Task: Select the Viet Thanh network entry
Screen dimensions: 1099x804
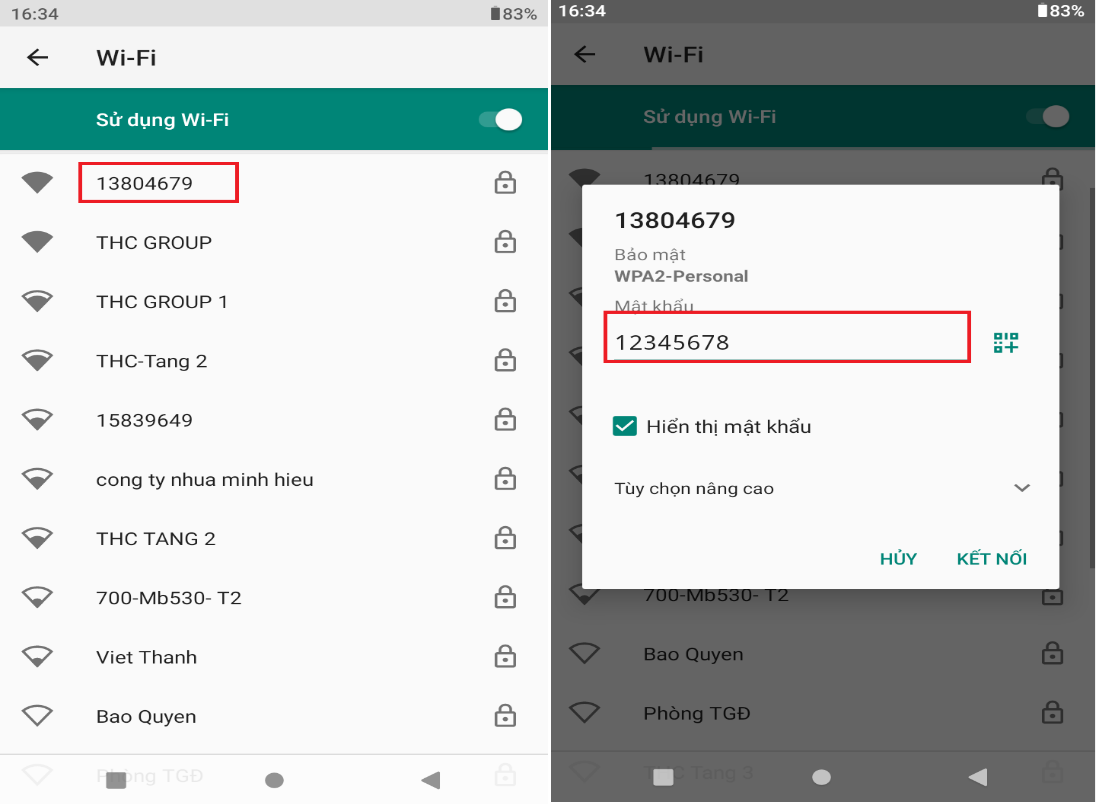Action: (147, 657)
